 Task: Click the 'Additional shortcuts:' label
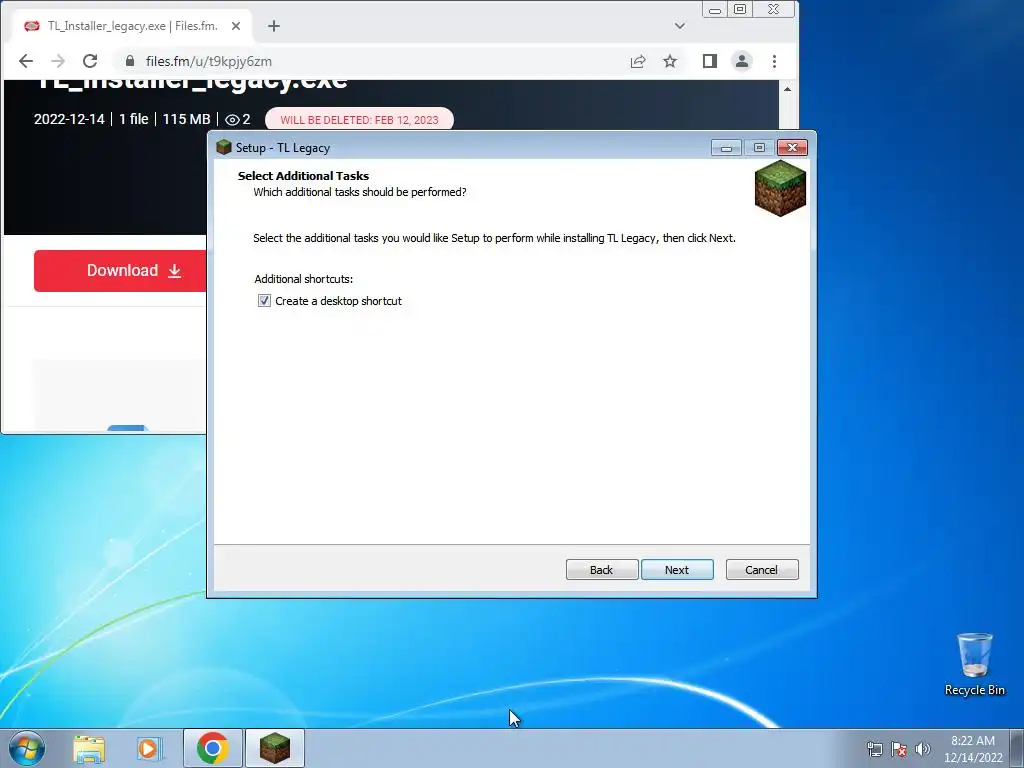pos(304,279)
